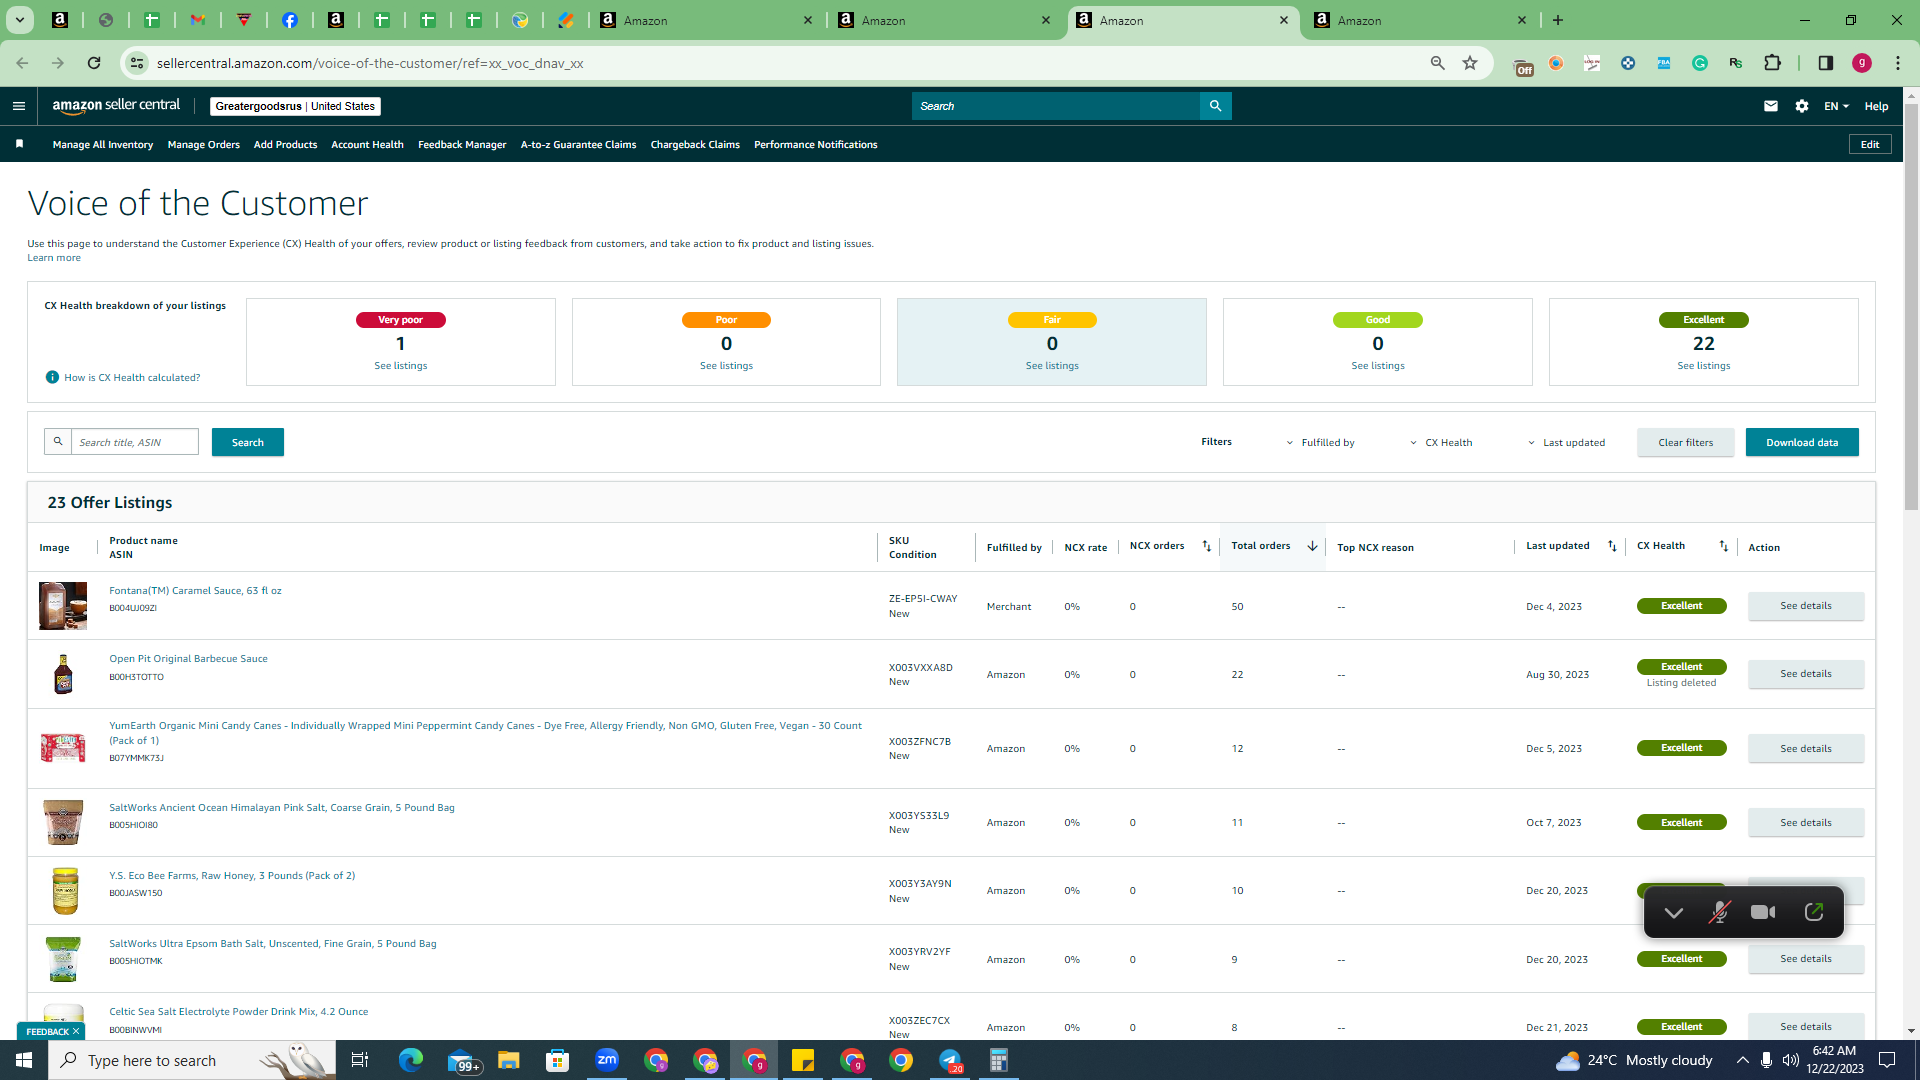Screen dimensions: 1920x1080
Task: Open A-to-z Guarantee Claims
Action: coord(578,144)
